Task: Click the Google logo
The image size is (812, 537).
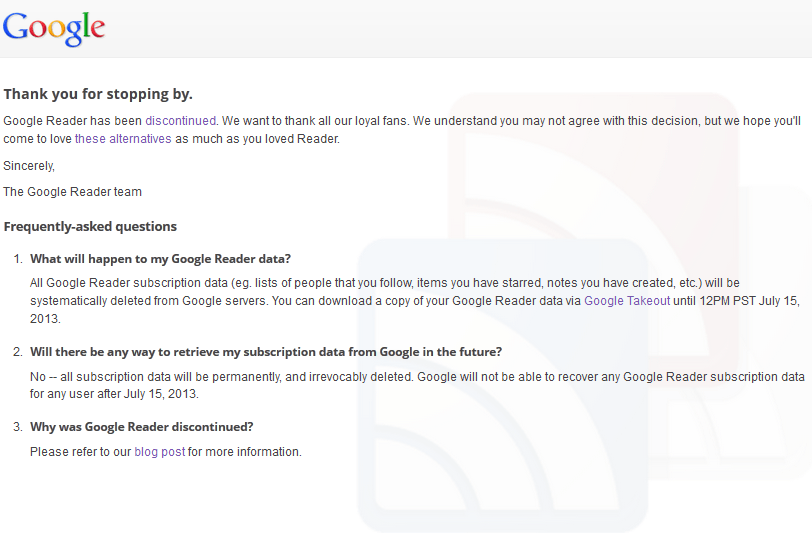Action: click(x=54, y=28)
